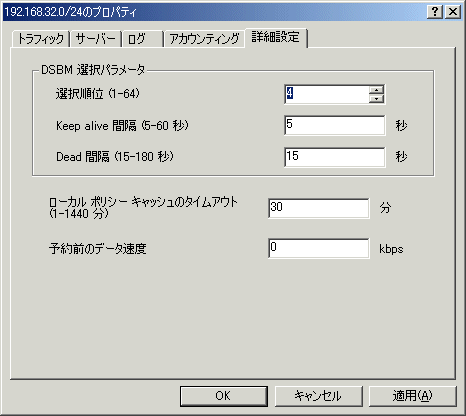
Task: Click the Keep alive 間隔 input field
Action: 335,125
